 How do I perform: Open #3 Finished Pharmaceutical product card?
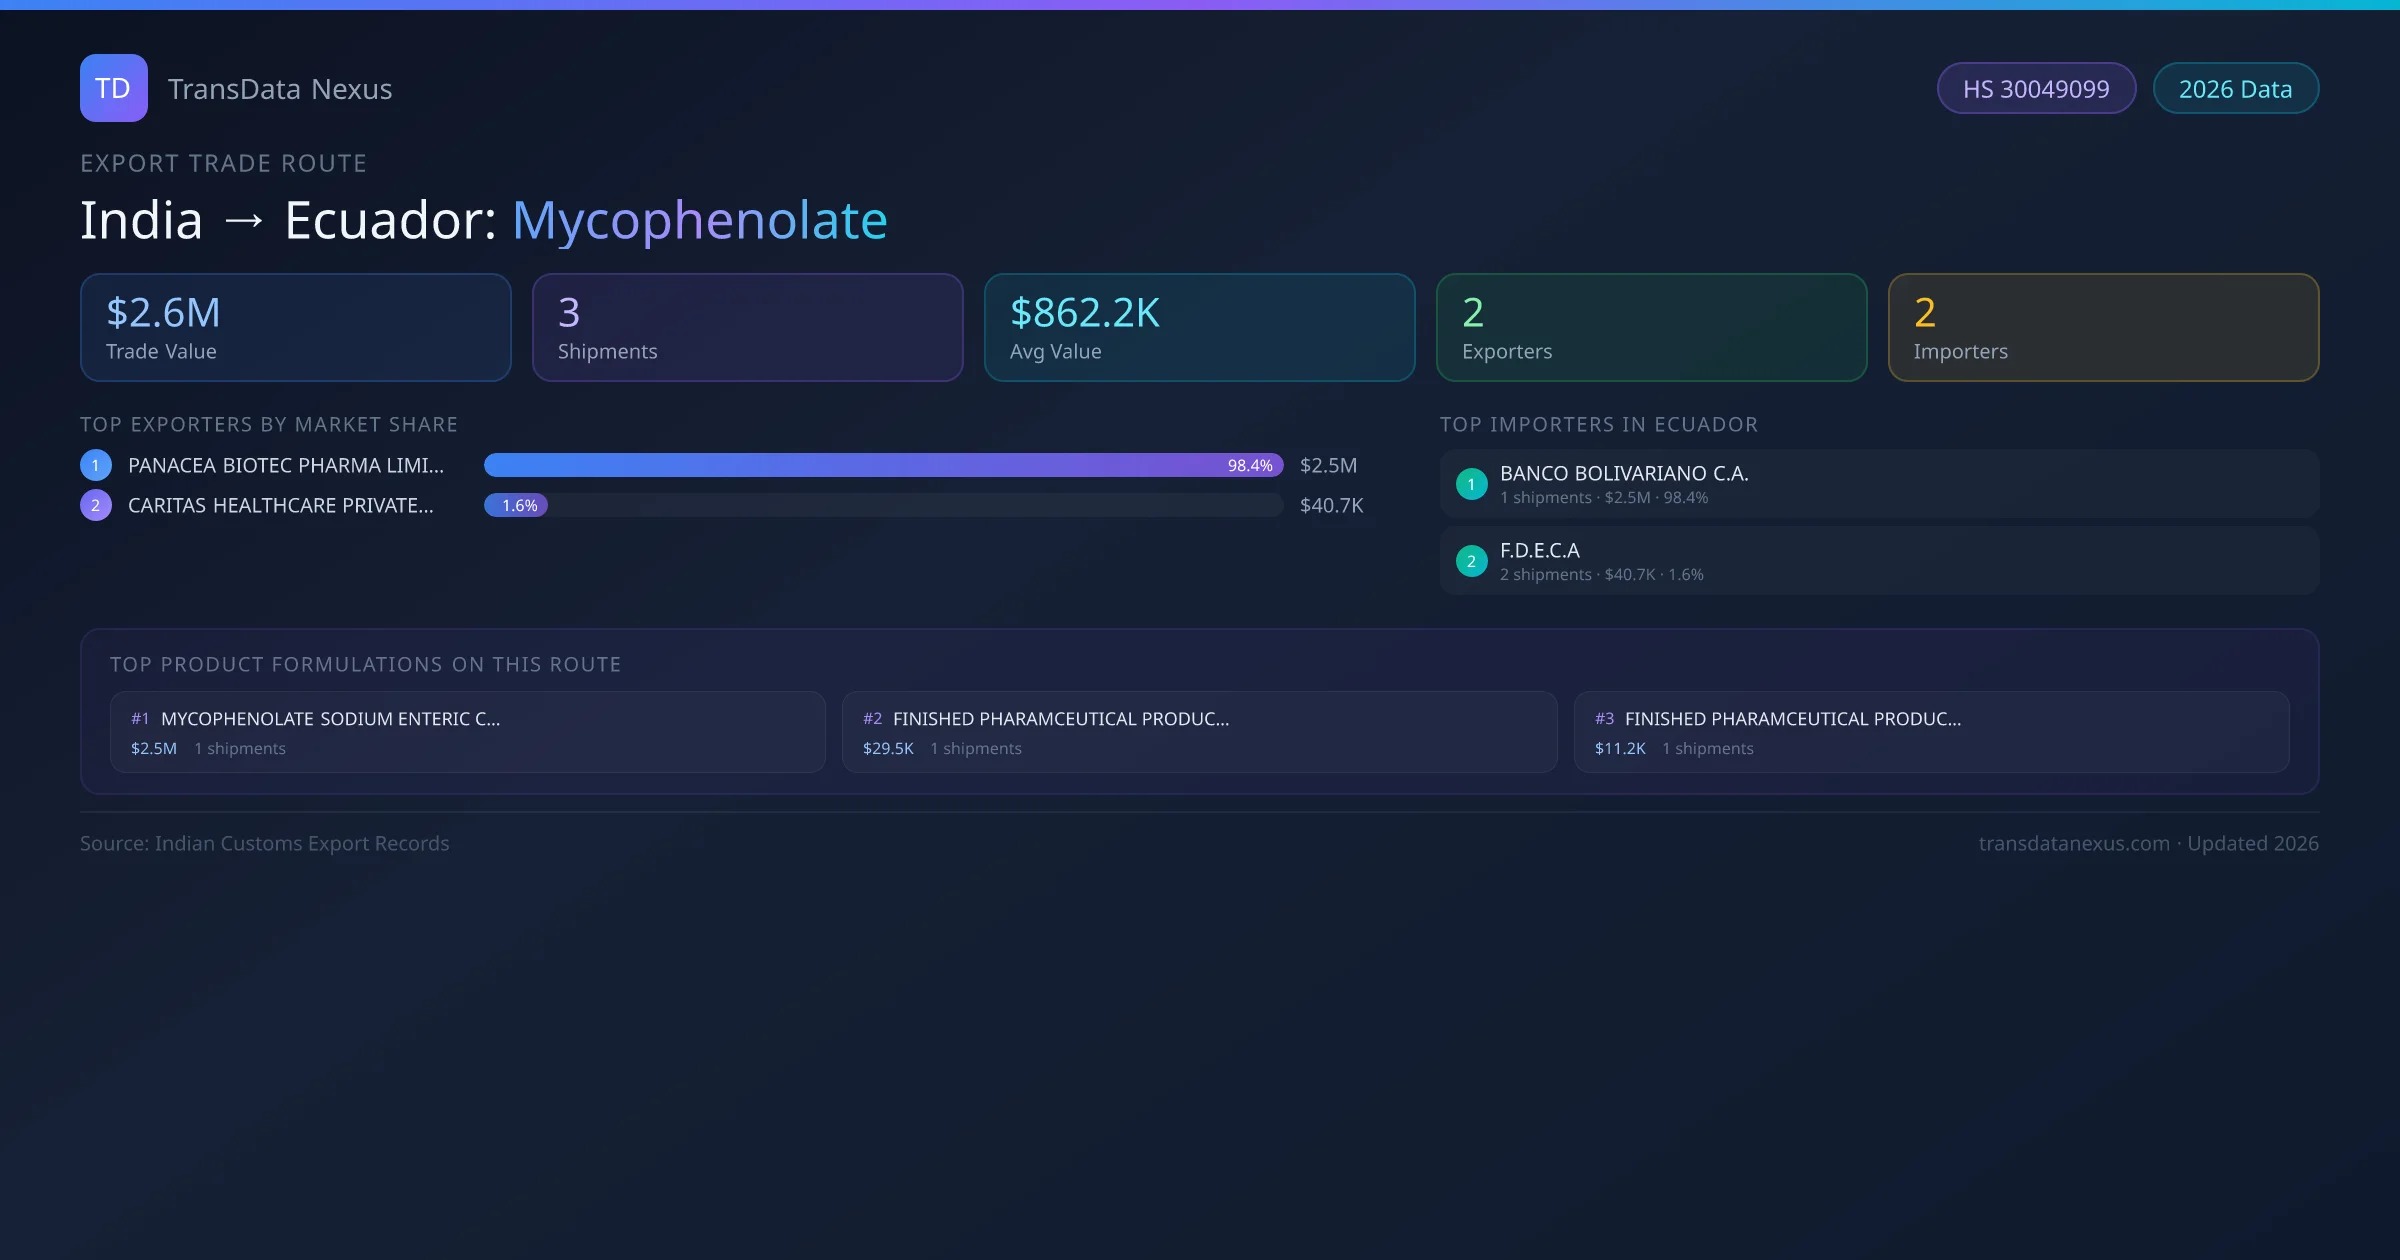[x=1931, y=732]
